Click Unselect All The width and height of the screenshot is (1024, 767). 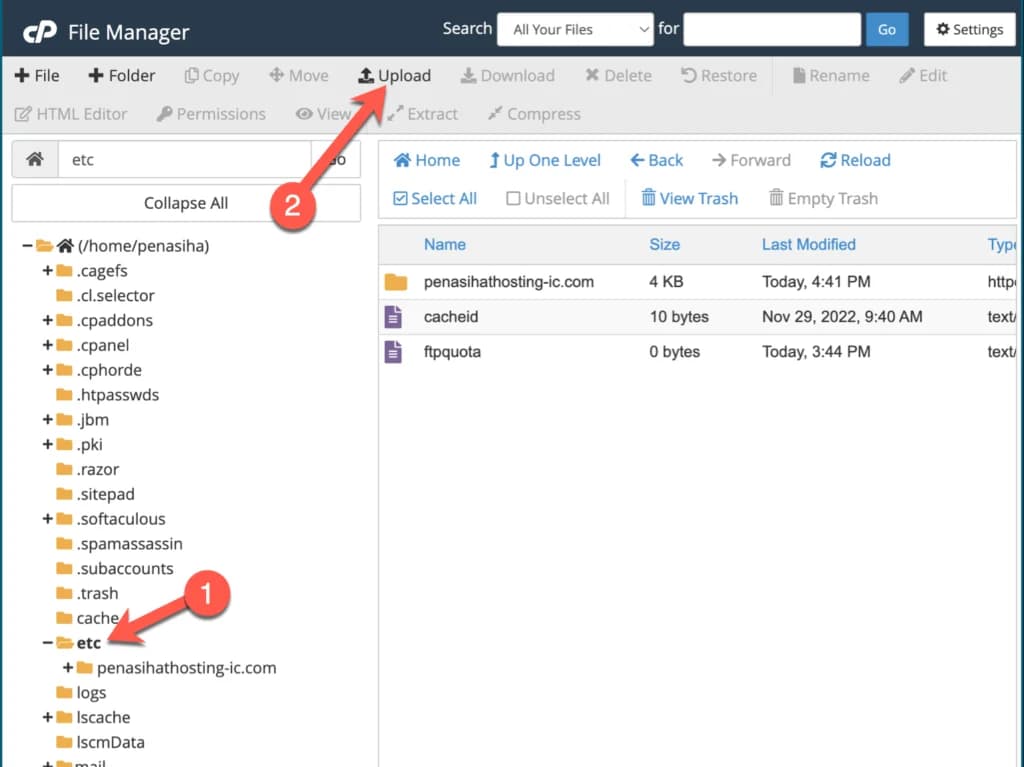click(x=557, y=198)
